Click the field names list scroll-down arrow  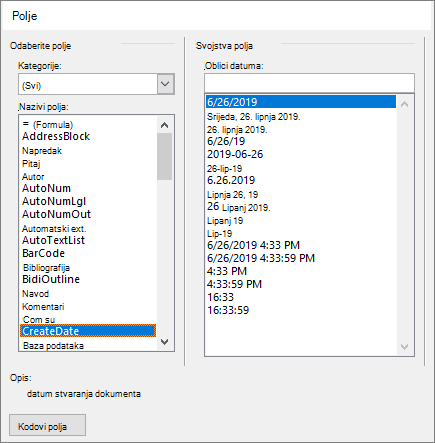coord(164,342)
